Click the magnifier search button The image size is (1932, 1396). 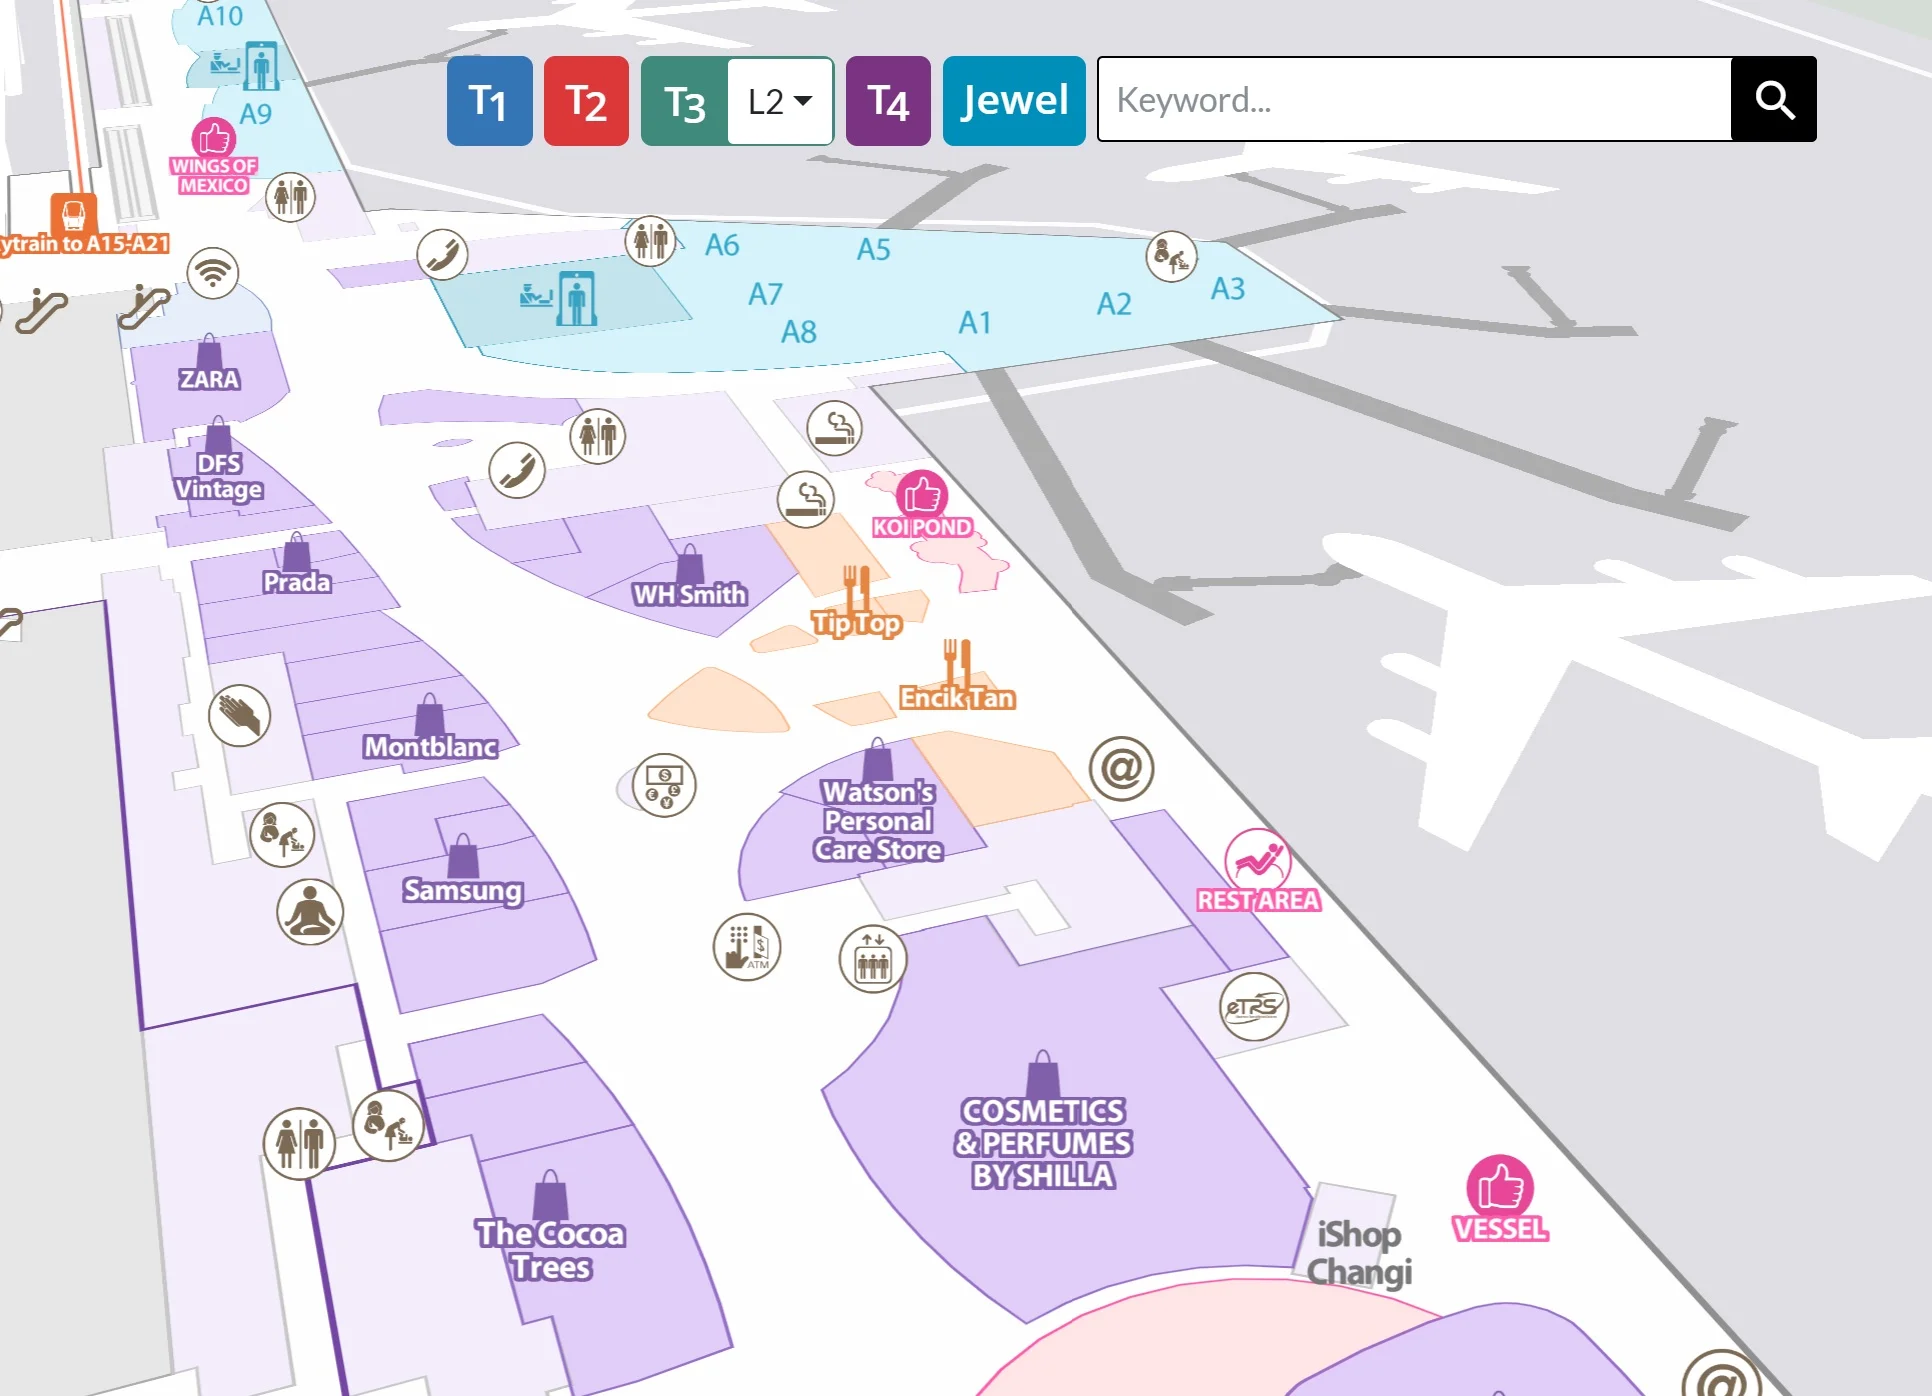click(x=1774, y=99)
